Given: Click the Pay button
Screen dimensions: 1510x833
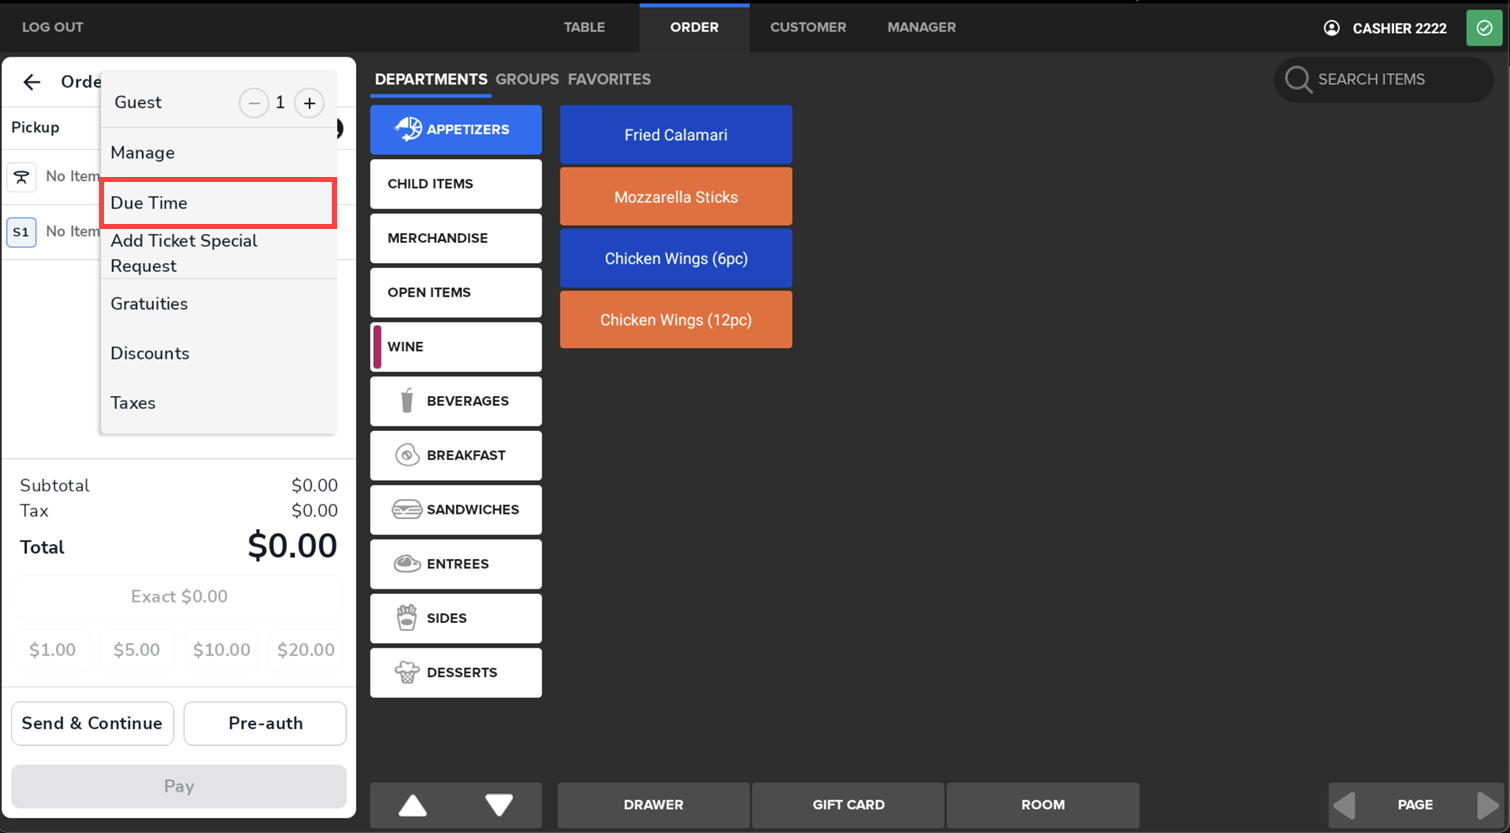Looking at the screenshot, I should [179, 786].
